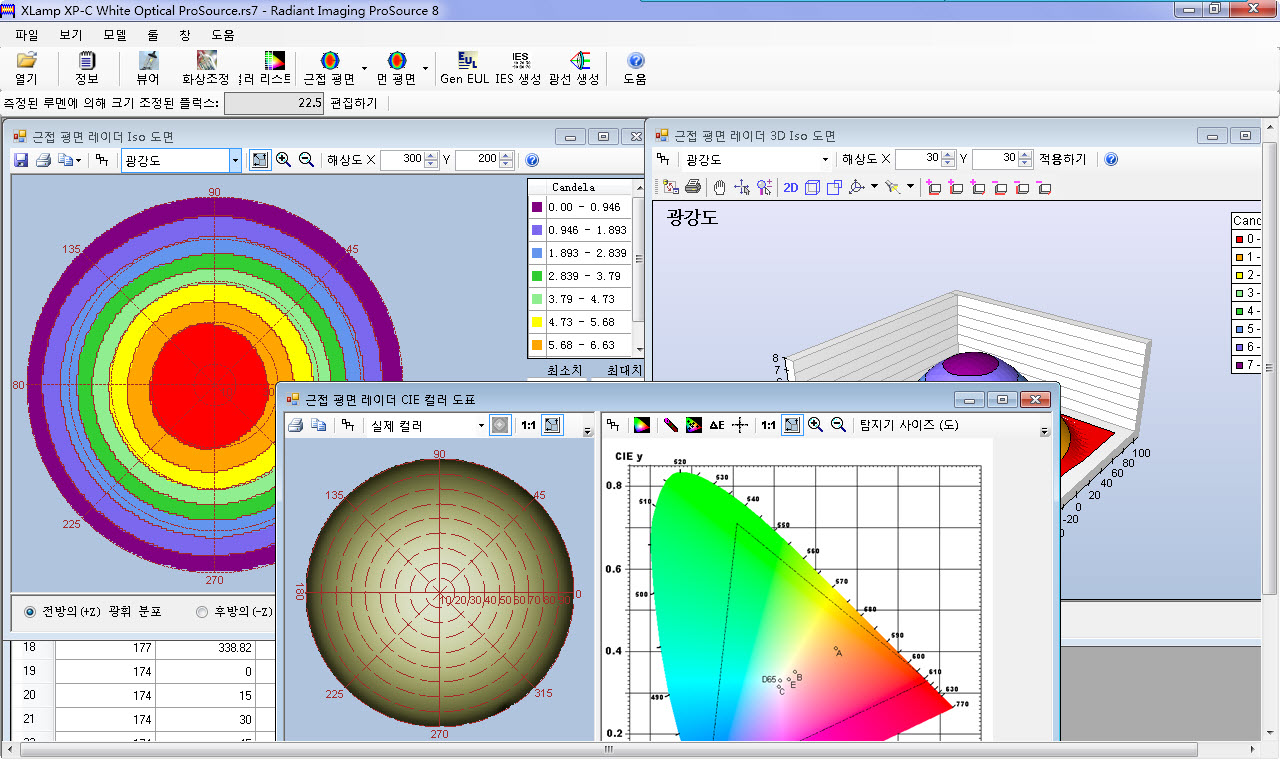Click the horizontal scrollbar at window bottom

[606, 749]
